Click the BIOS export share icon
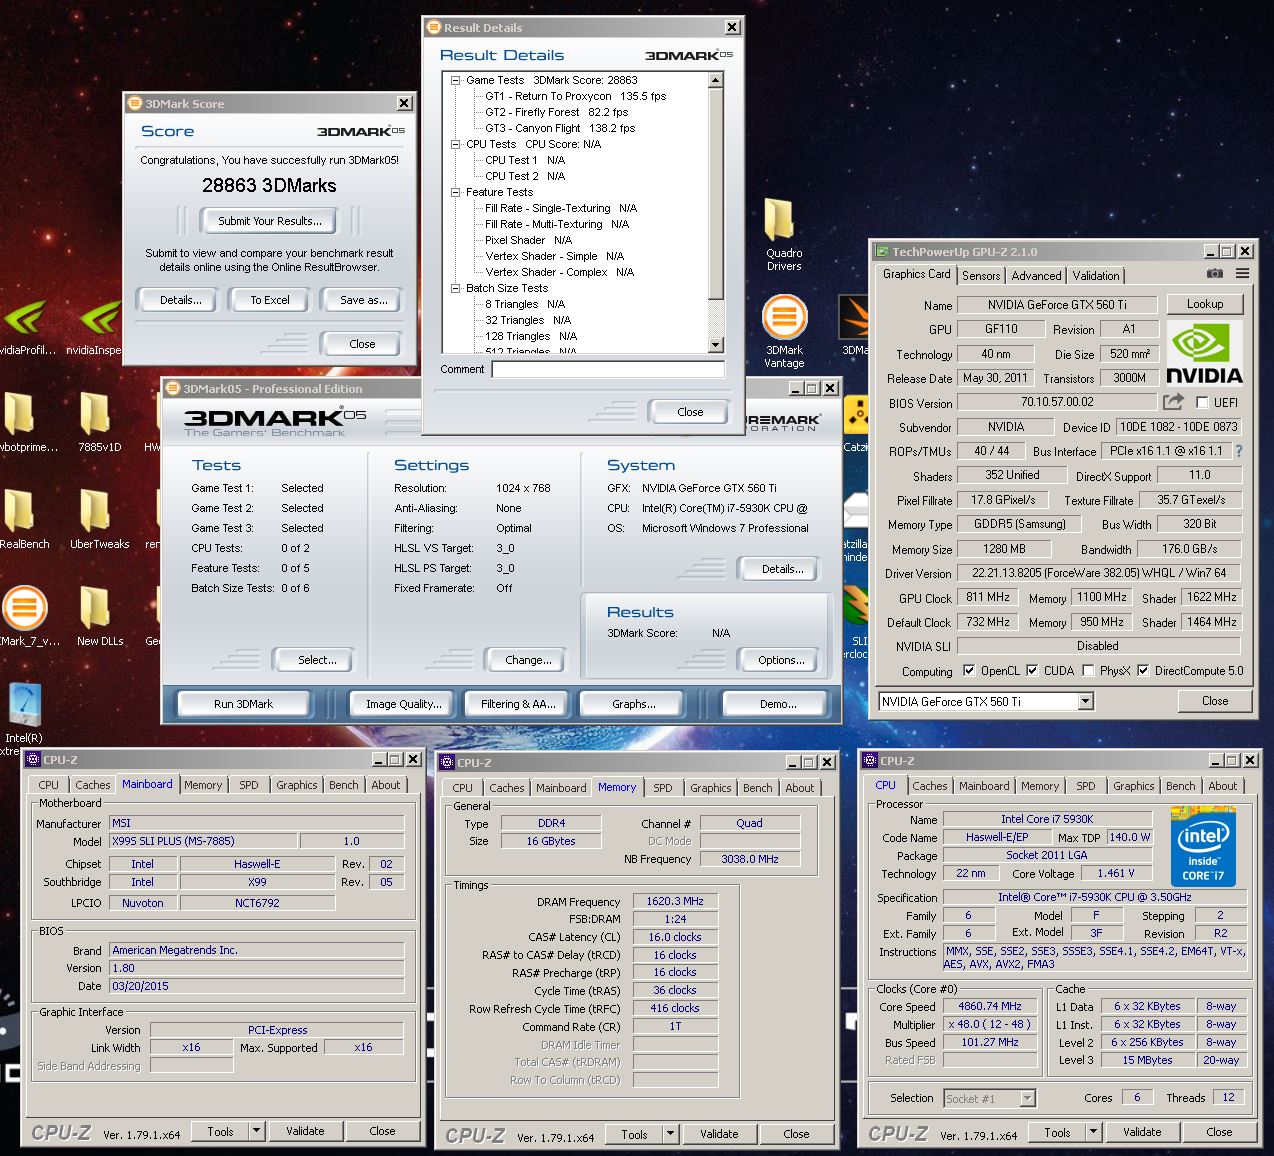This screenshot has height=1156, width=1274. (1174, 401)
